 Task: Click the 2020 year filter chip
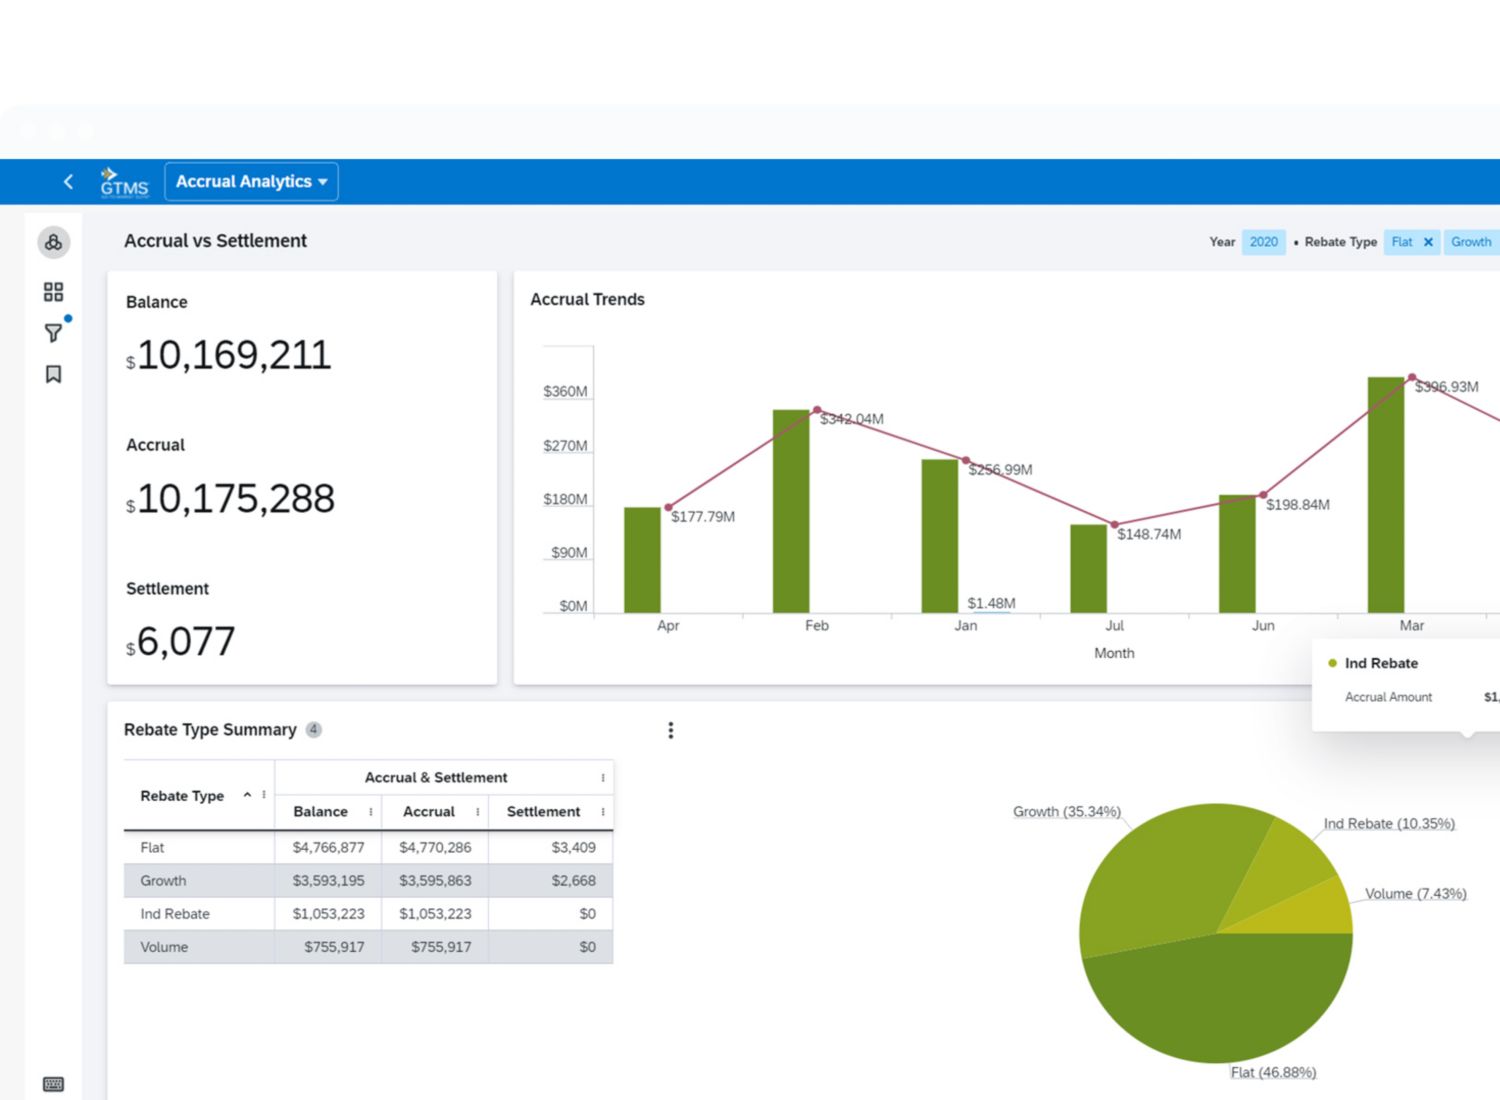[1263, 242]
